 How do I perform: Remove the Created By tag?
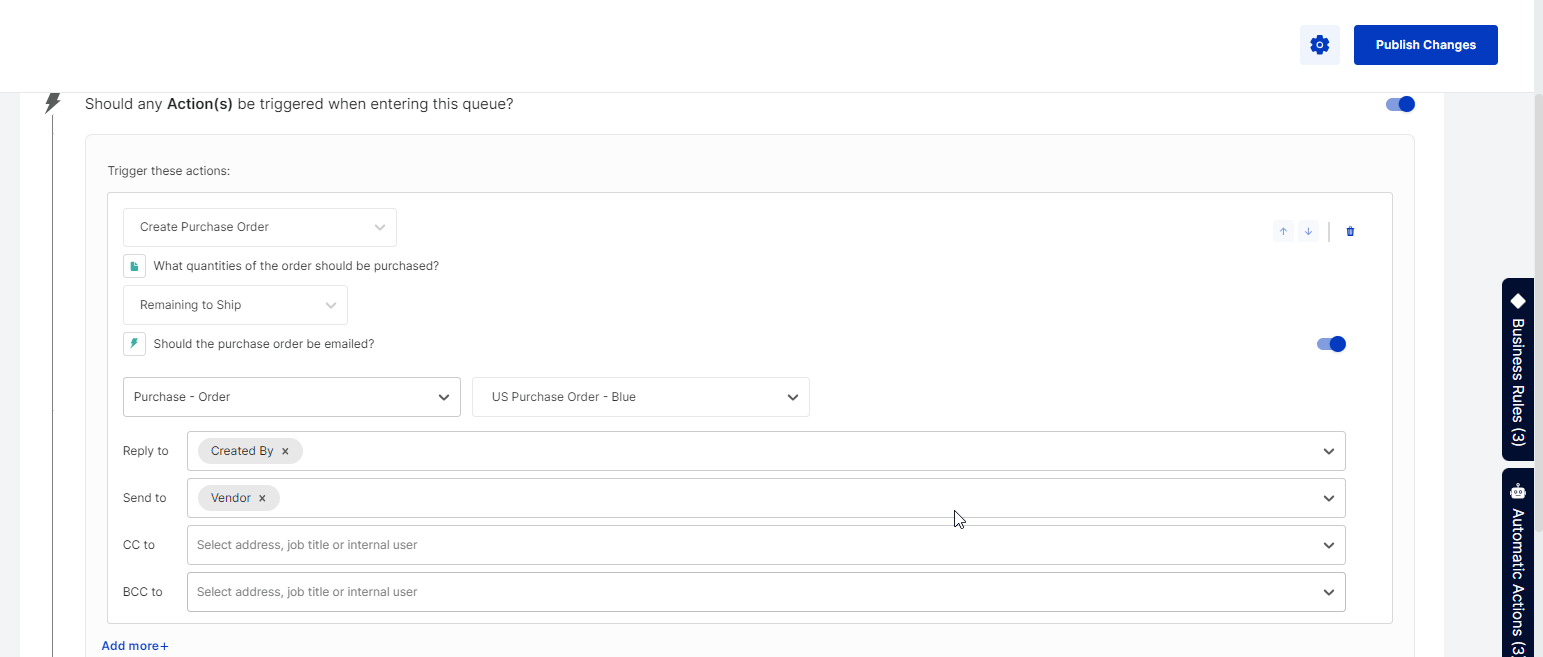click(285, 451)
